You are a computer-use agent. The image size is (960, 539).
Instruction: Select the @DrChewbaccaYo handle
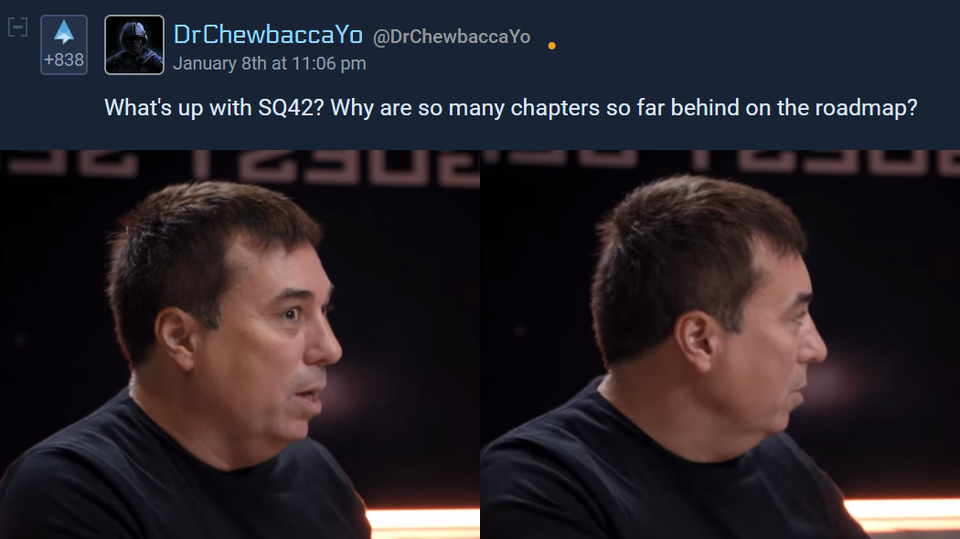(x=451, y=37)
